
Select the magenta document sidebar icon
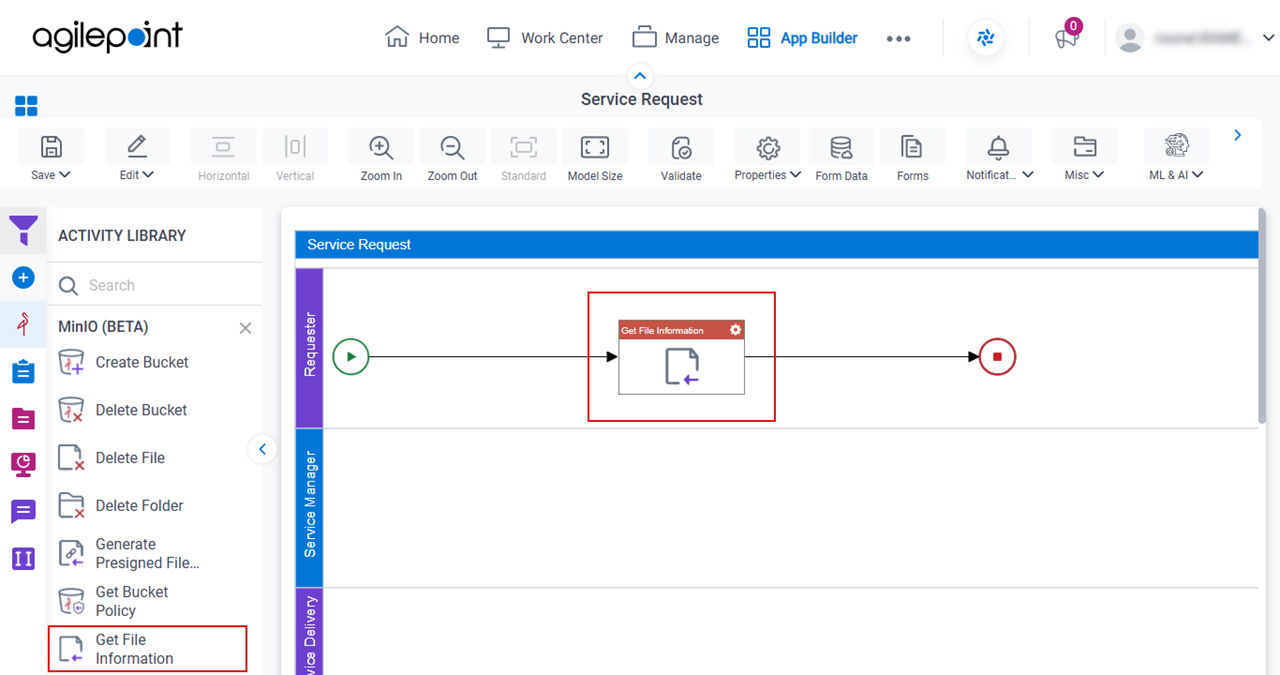[x=23, y=418]
